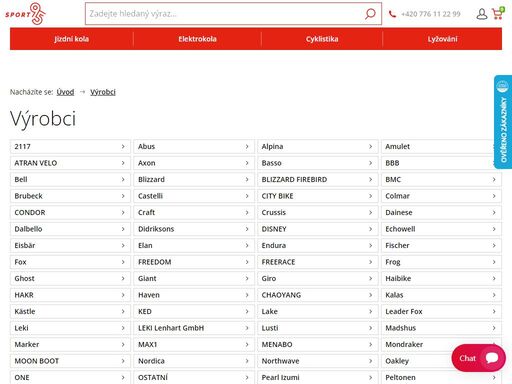Open manufacturer Didriksons
Image resolution: width=512 pixels, height=384 pixels.
(194, 229)
